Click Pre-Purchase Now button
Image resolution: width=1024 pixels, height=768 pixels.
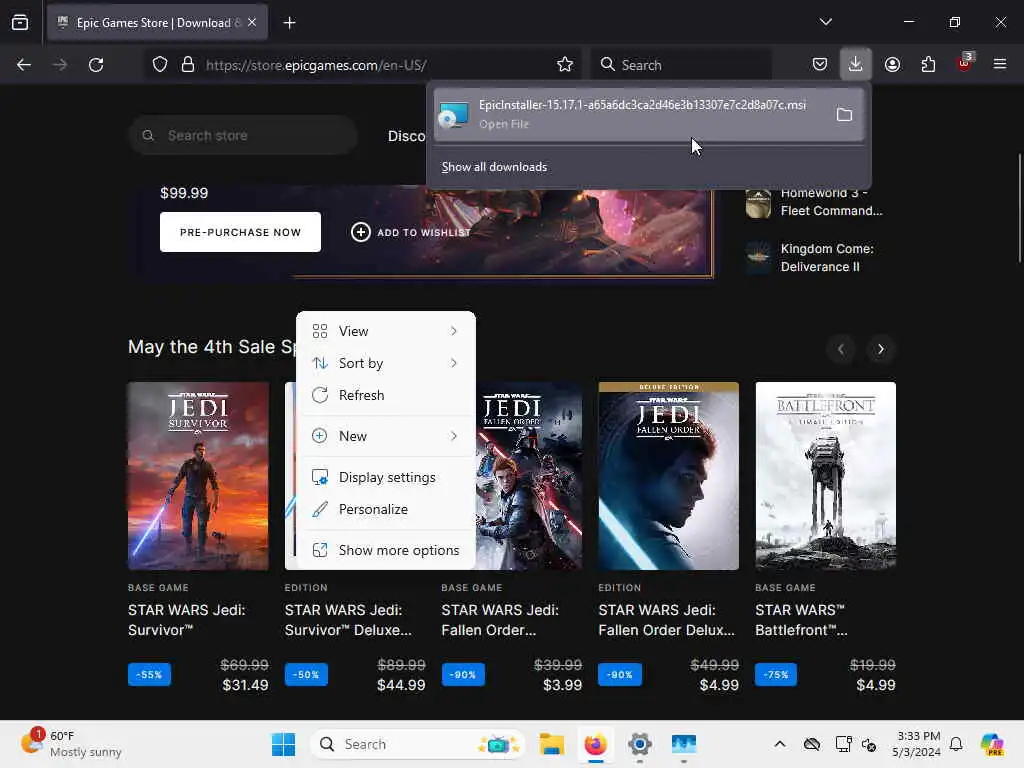tap(240, 232)
